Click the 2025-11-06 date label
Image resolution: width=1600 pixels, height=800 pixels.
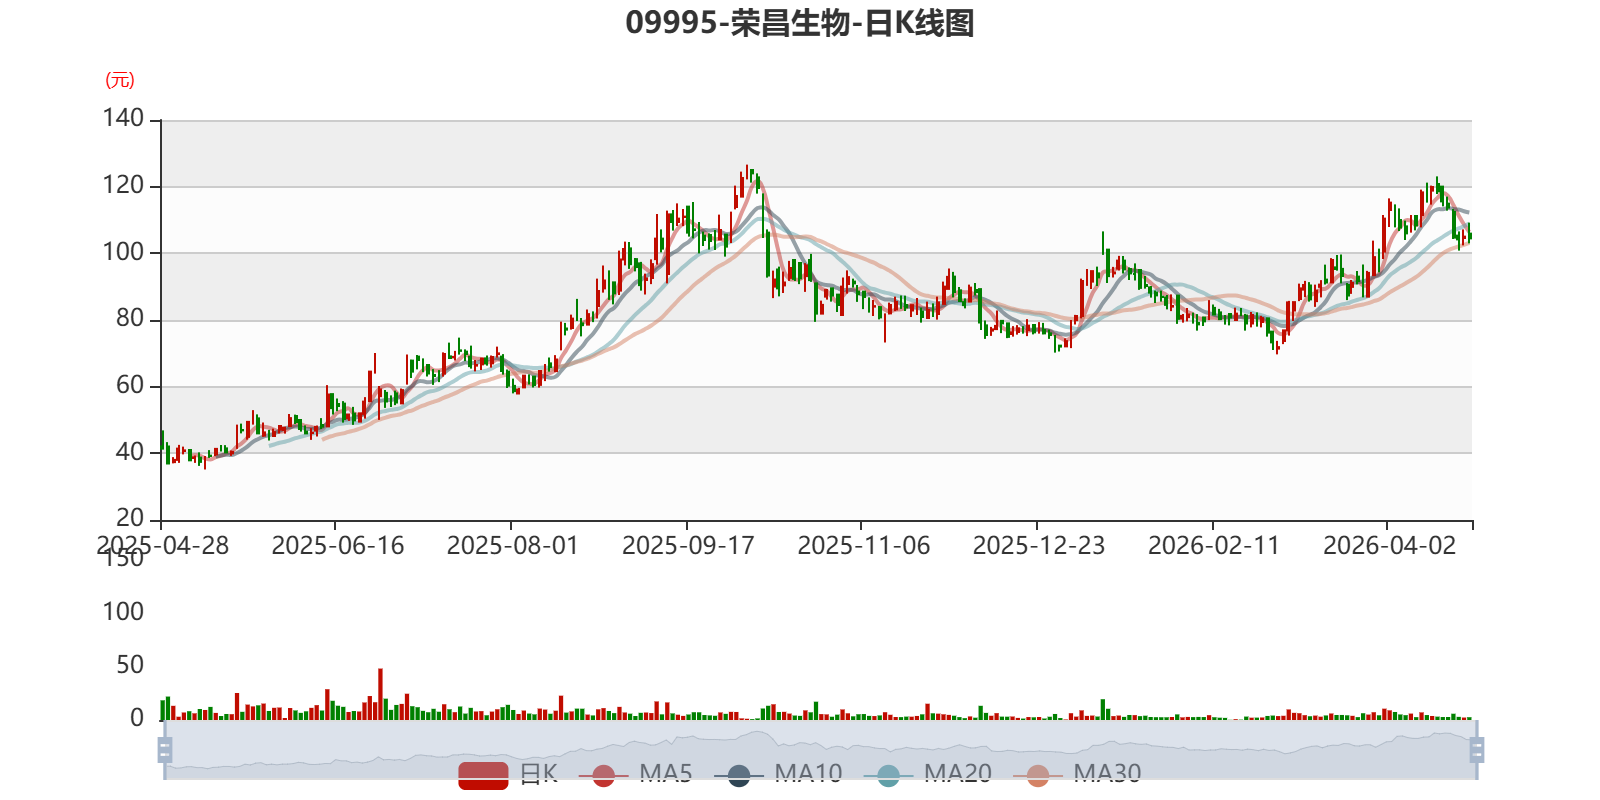(864, 546)
